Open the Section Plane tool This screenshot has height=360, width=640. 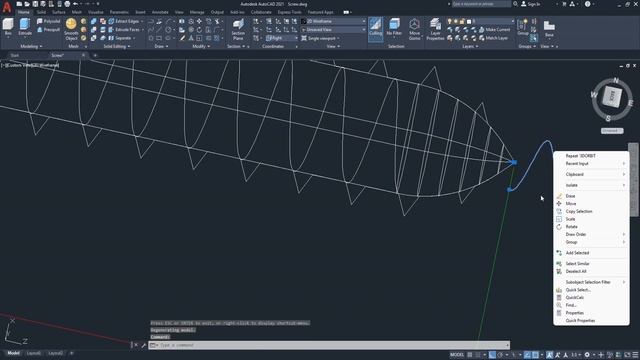238,29
